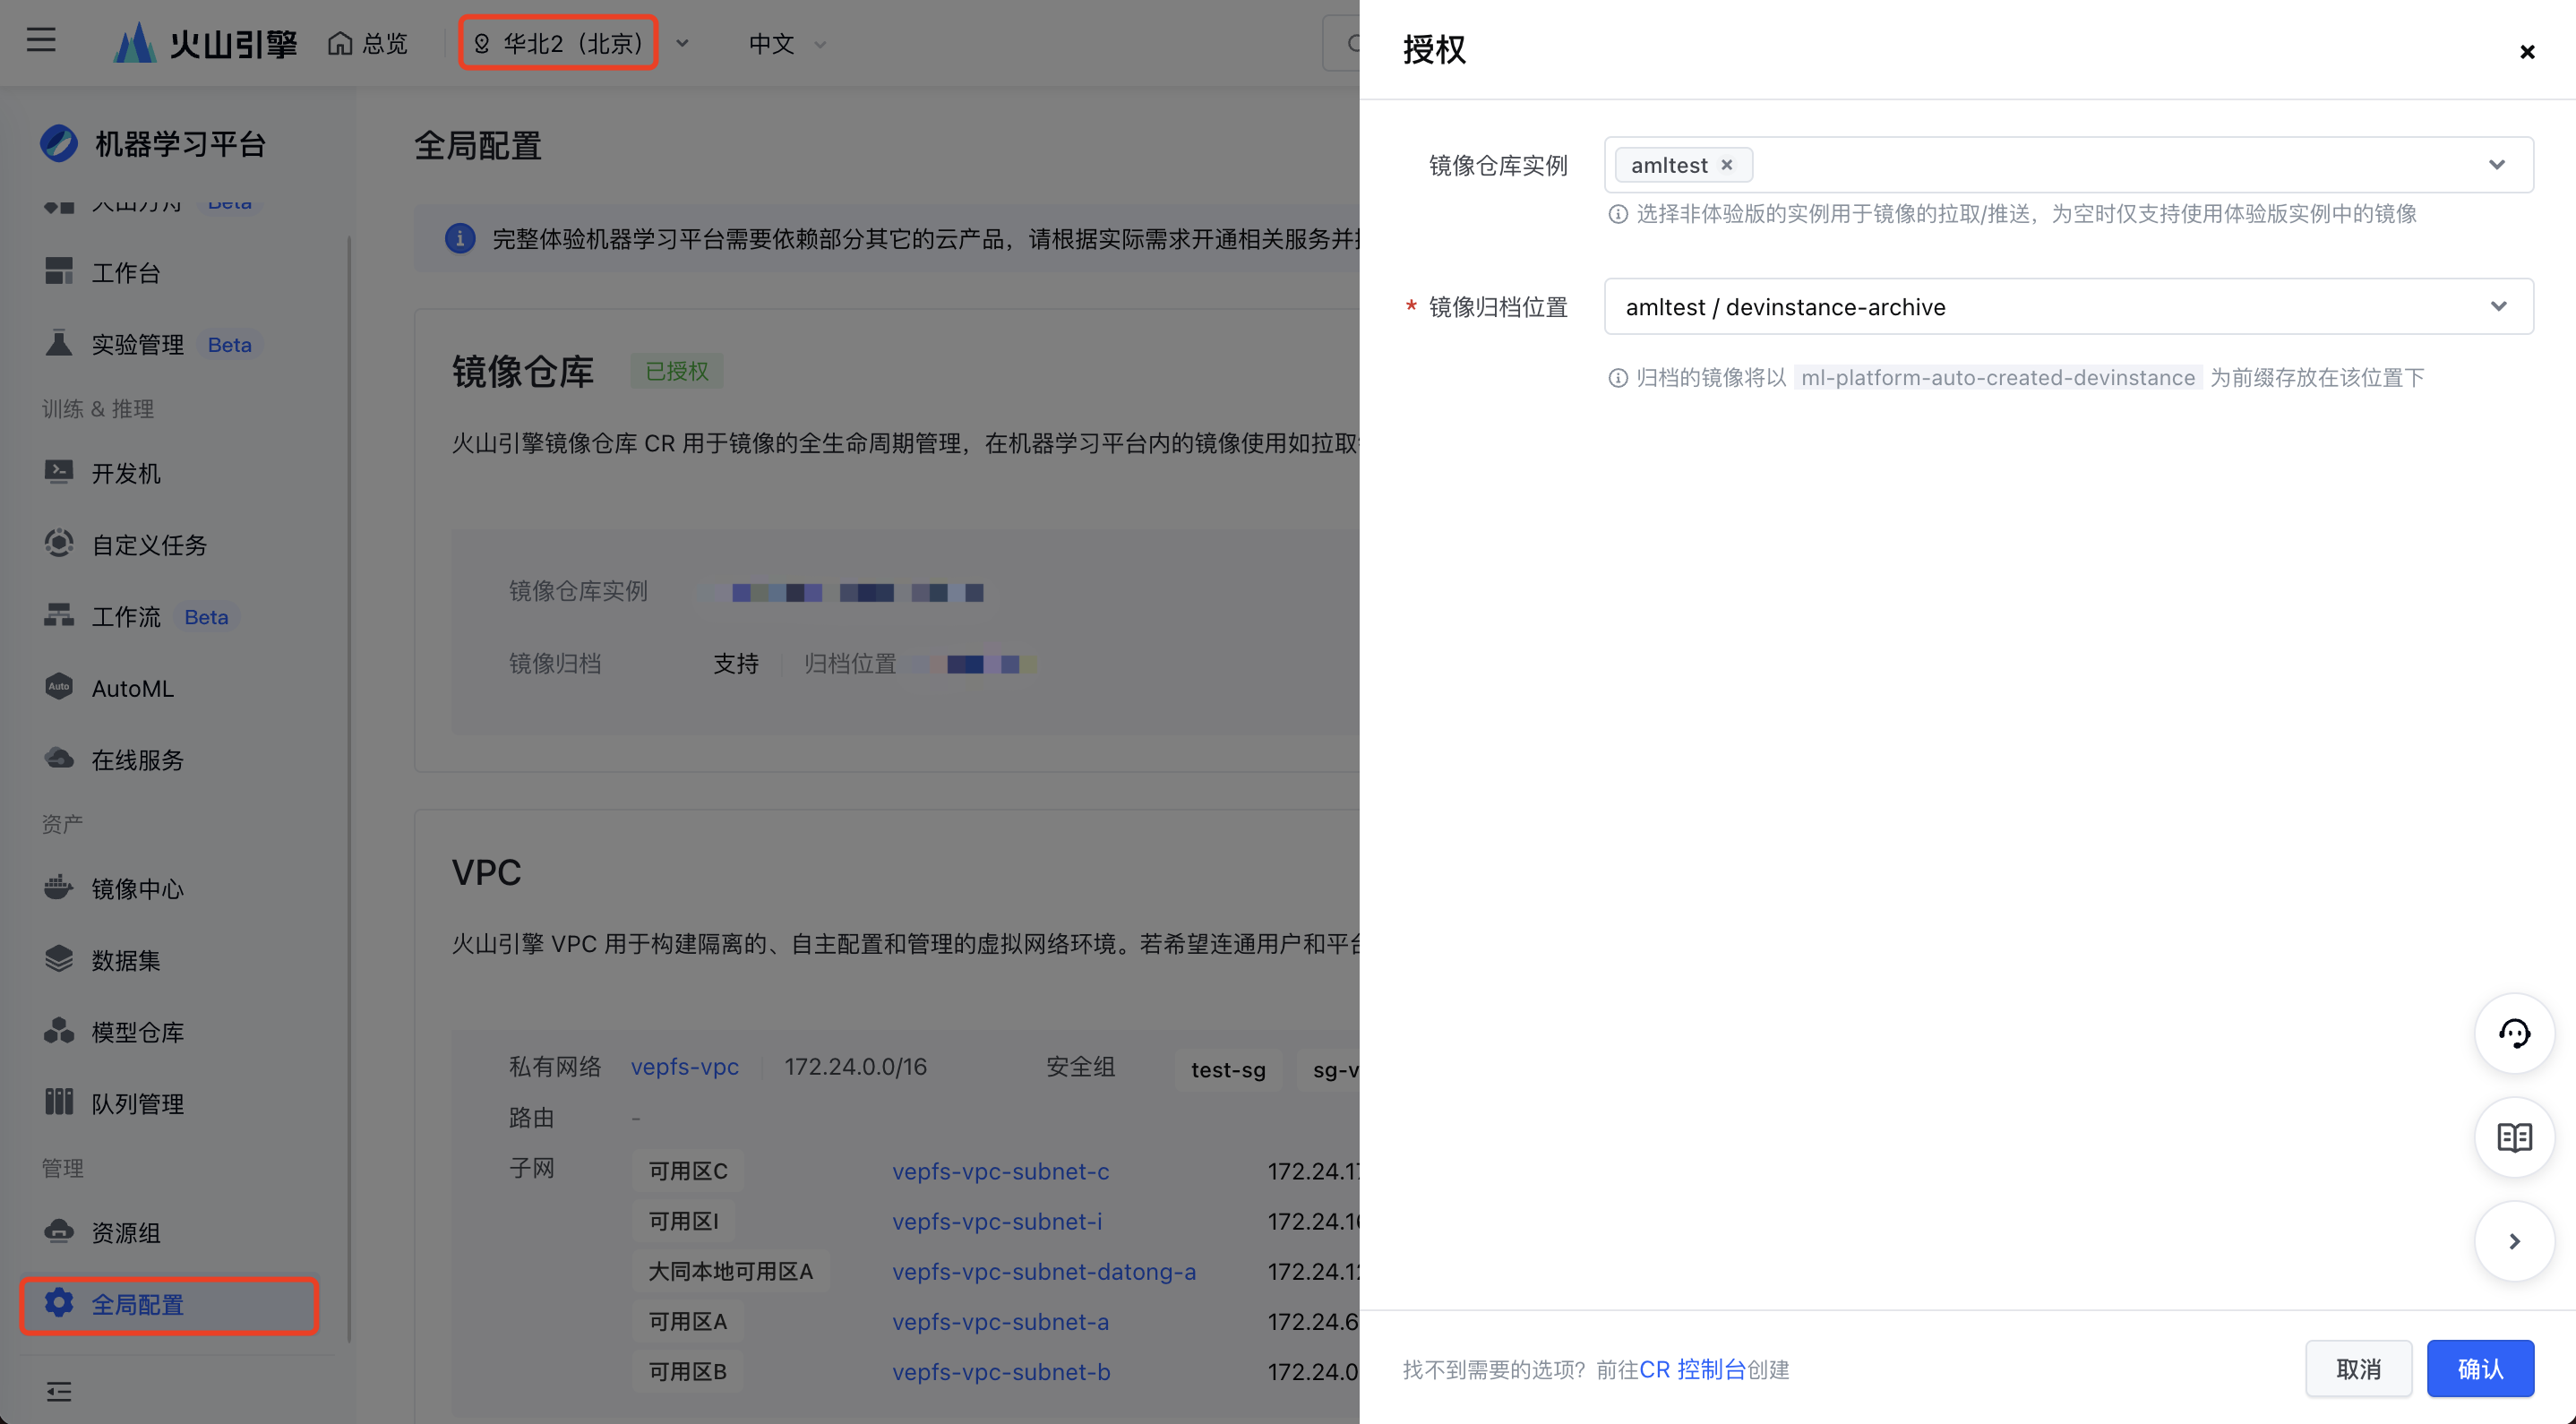
Task: Click info icon in the blue notice banner
Action: point(460,238)
